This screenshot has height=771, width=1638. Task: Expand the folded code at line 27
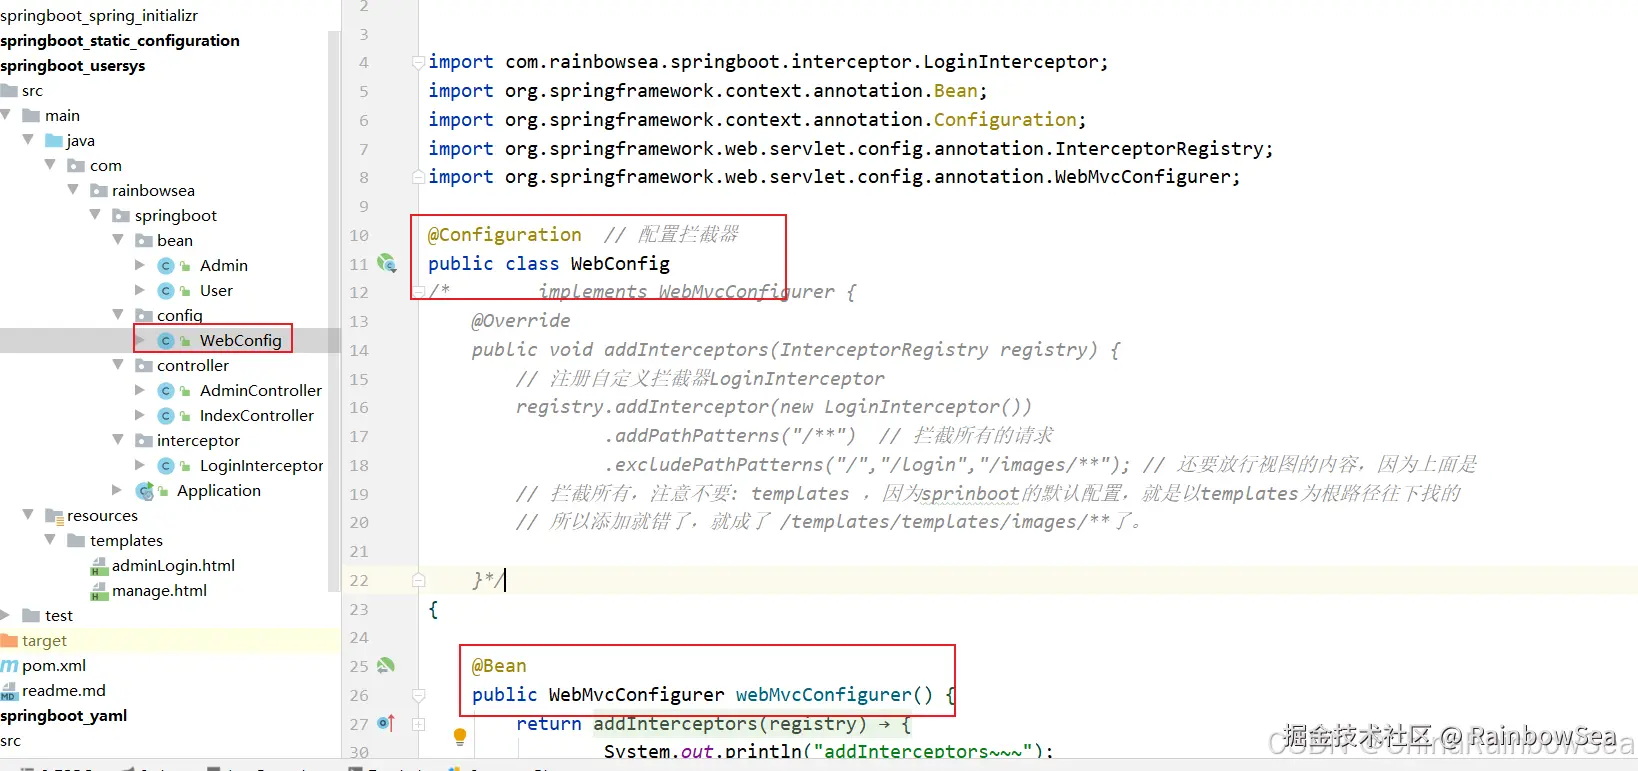tap(418, 724)
